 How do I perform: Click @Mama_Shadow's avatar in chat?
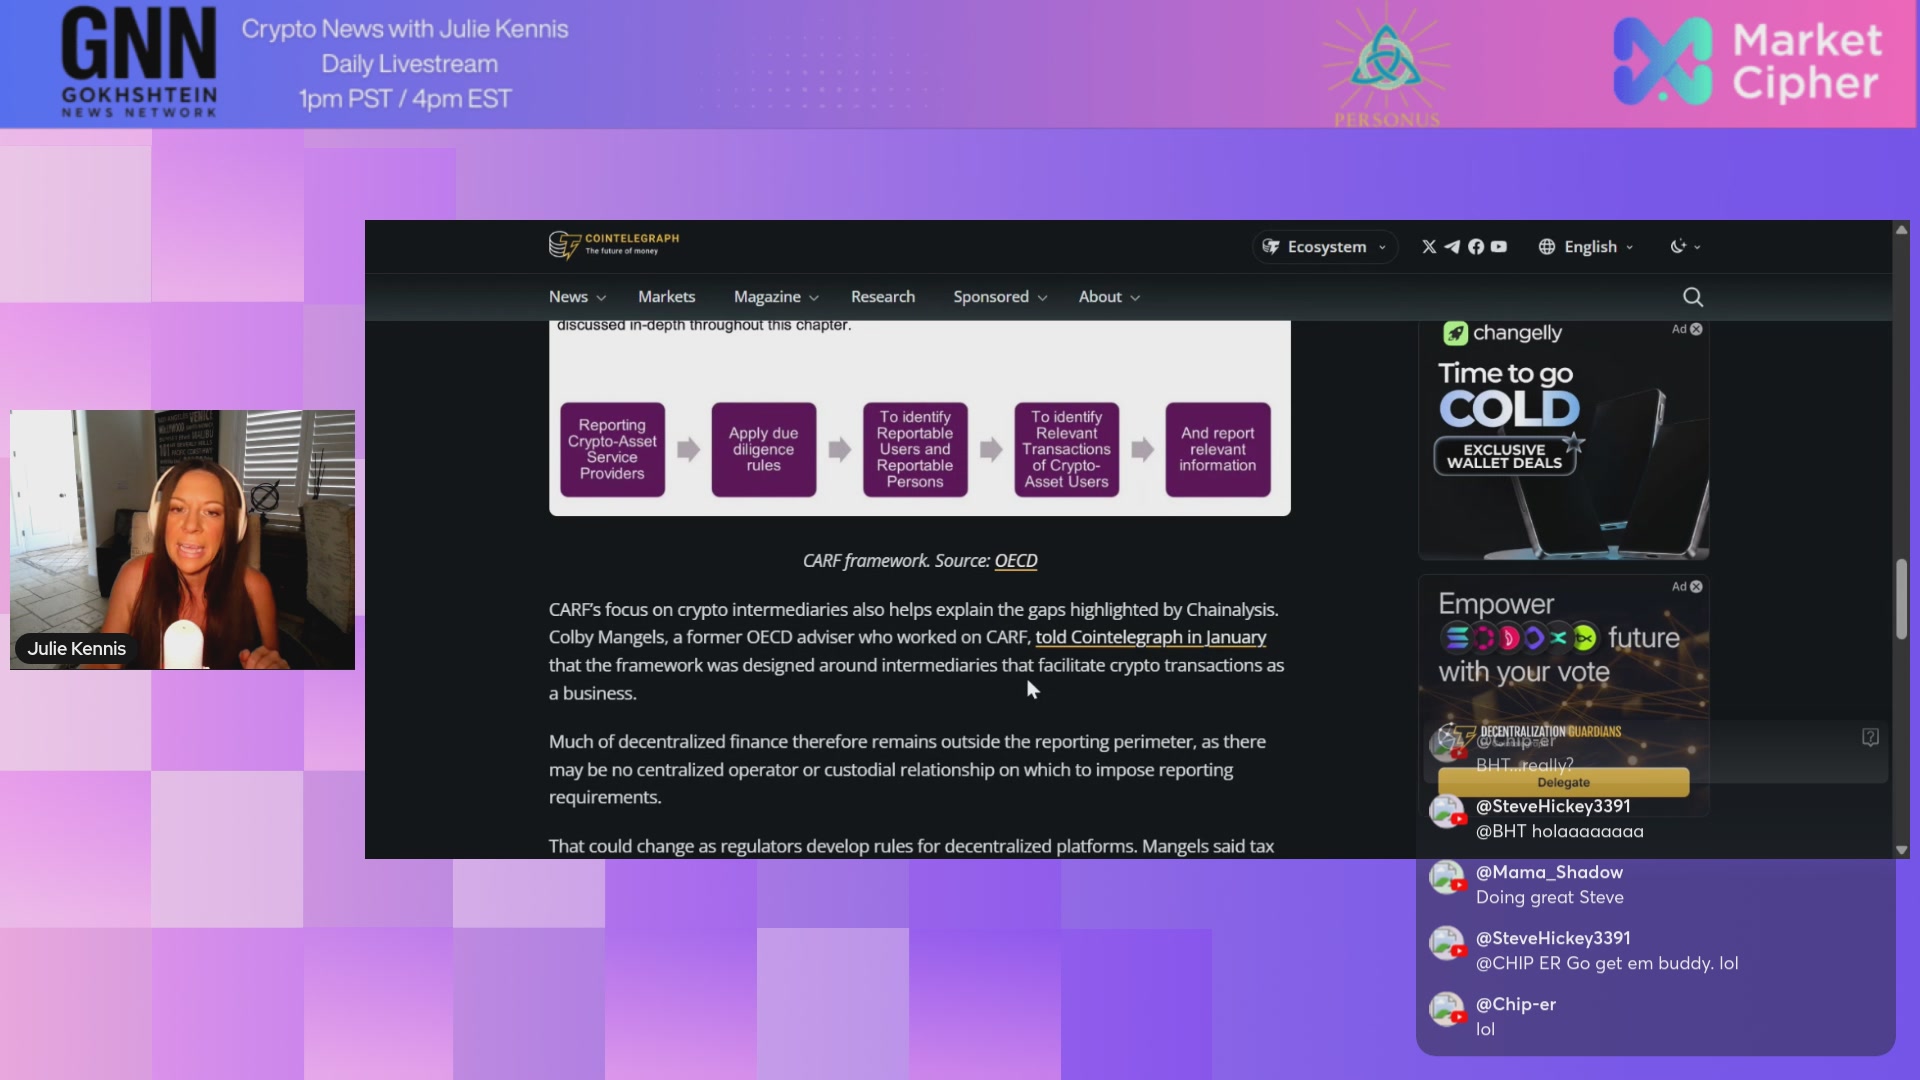[1447, 877]
